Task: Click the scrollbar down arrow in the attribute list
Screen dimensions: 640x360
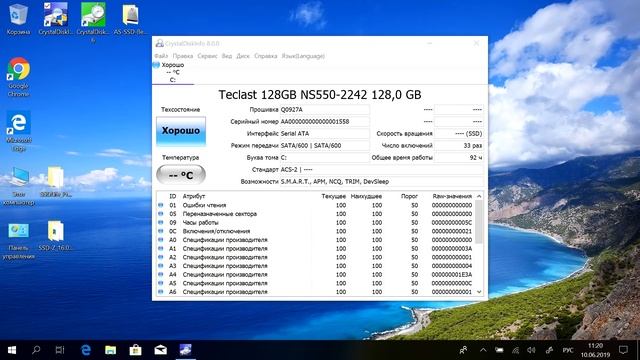Action: [479, 292]
